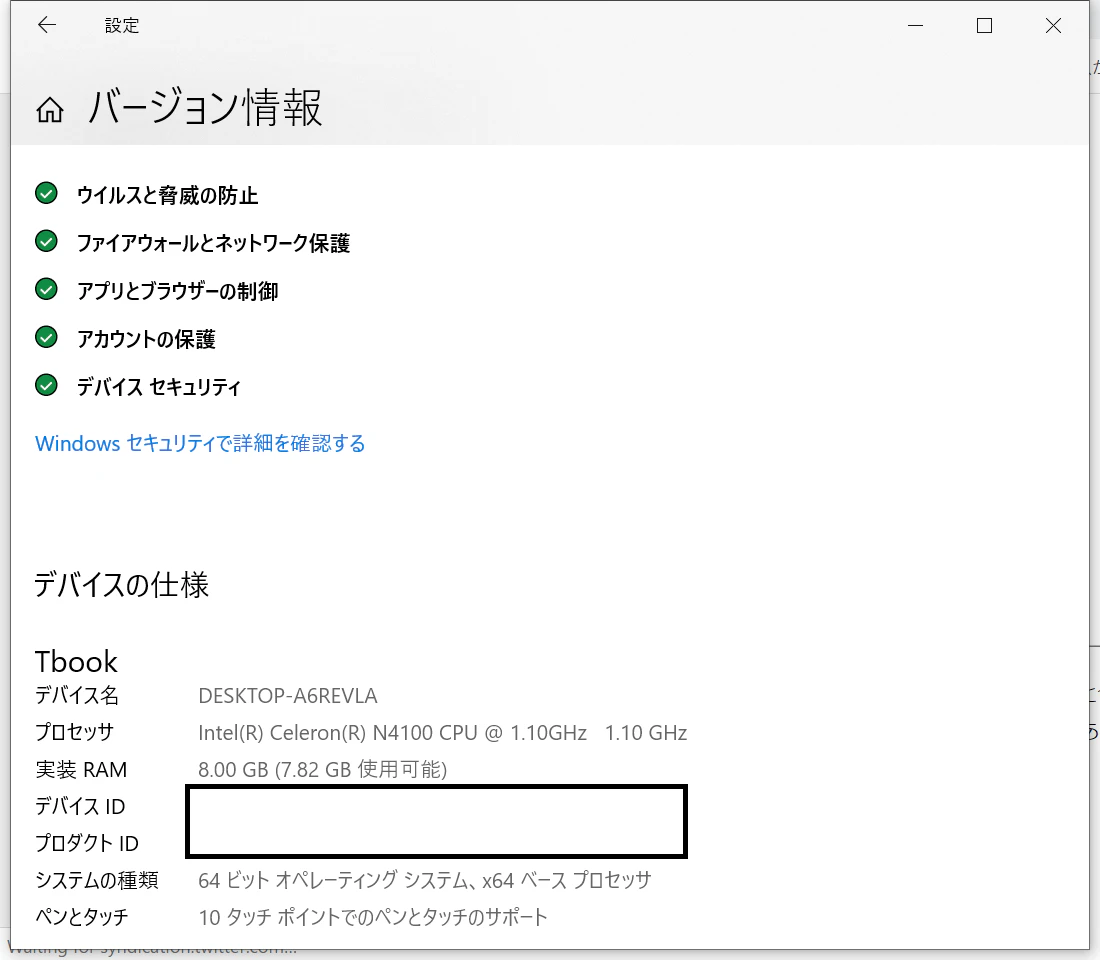Select the デバイス セキュリティ text
The image size is (1100, 960).
tap(159, 387)
